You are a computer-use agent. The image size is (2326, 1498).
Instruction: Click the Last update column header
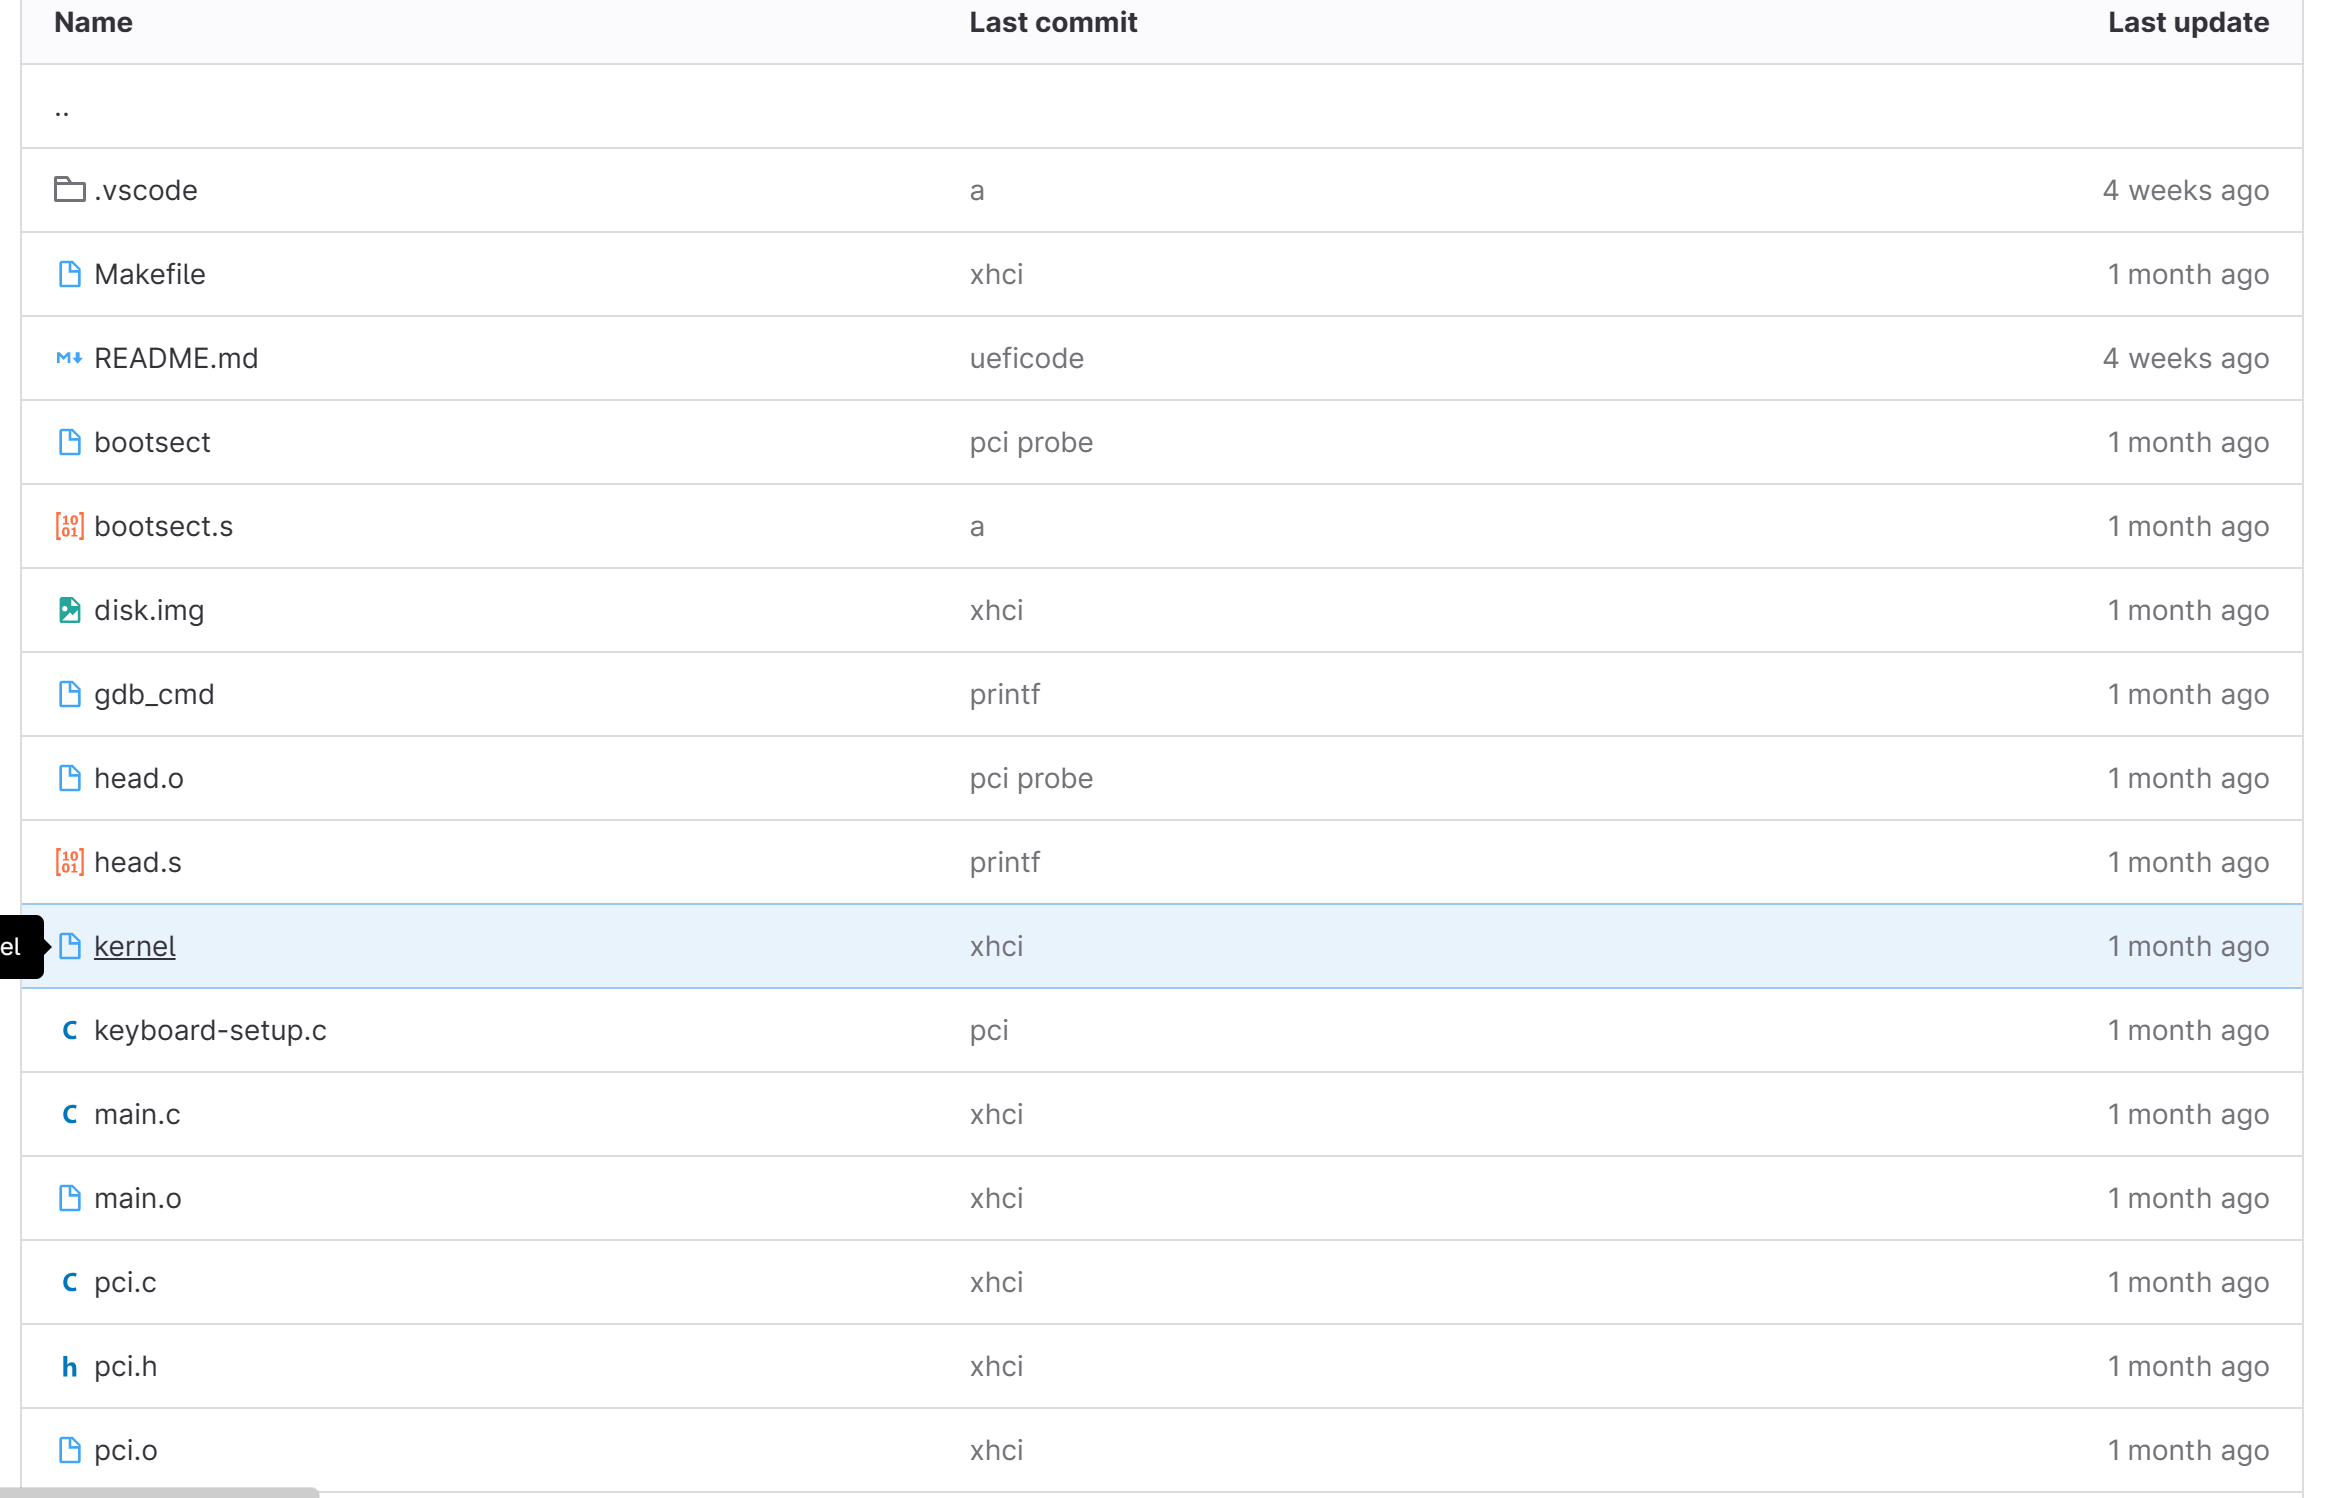coord(2188,22)
